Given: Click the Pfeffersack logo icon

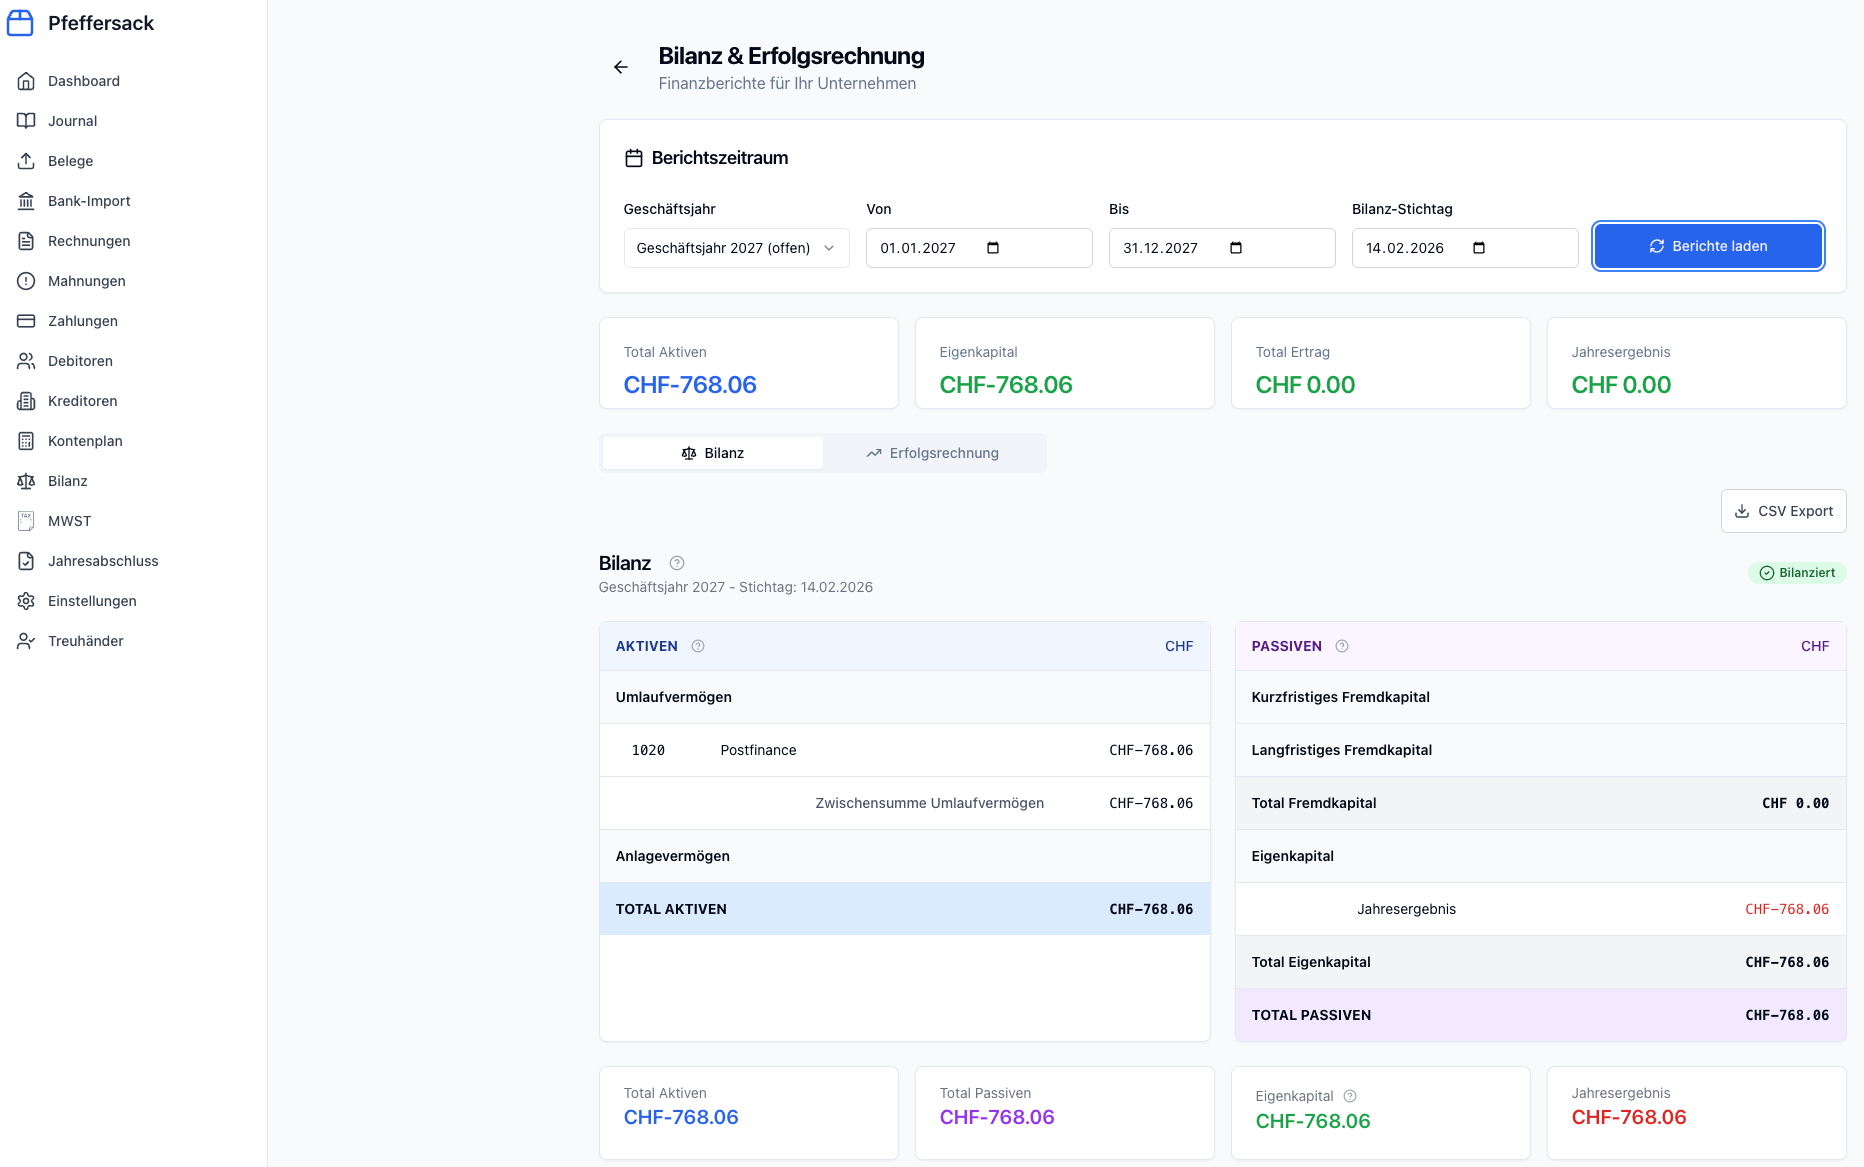Looking at the screenshot, I should pyautogui.click(x=20, y=23).
